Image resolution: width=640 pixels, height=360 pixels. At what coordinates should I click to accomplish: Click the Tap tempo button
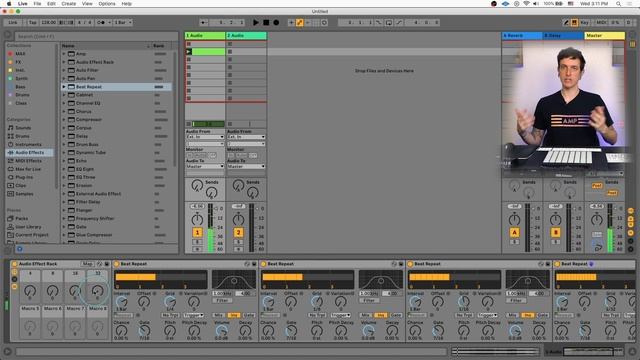33,22
